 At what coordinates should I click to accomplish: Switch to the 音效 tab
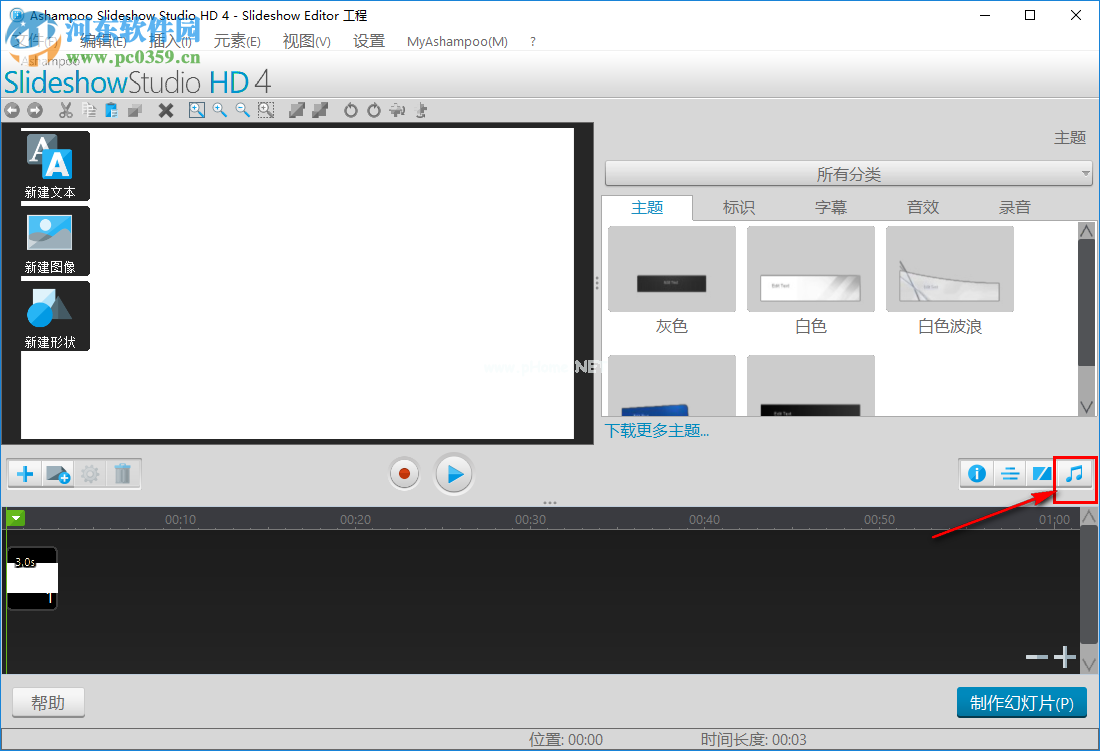tap(922, 207)
